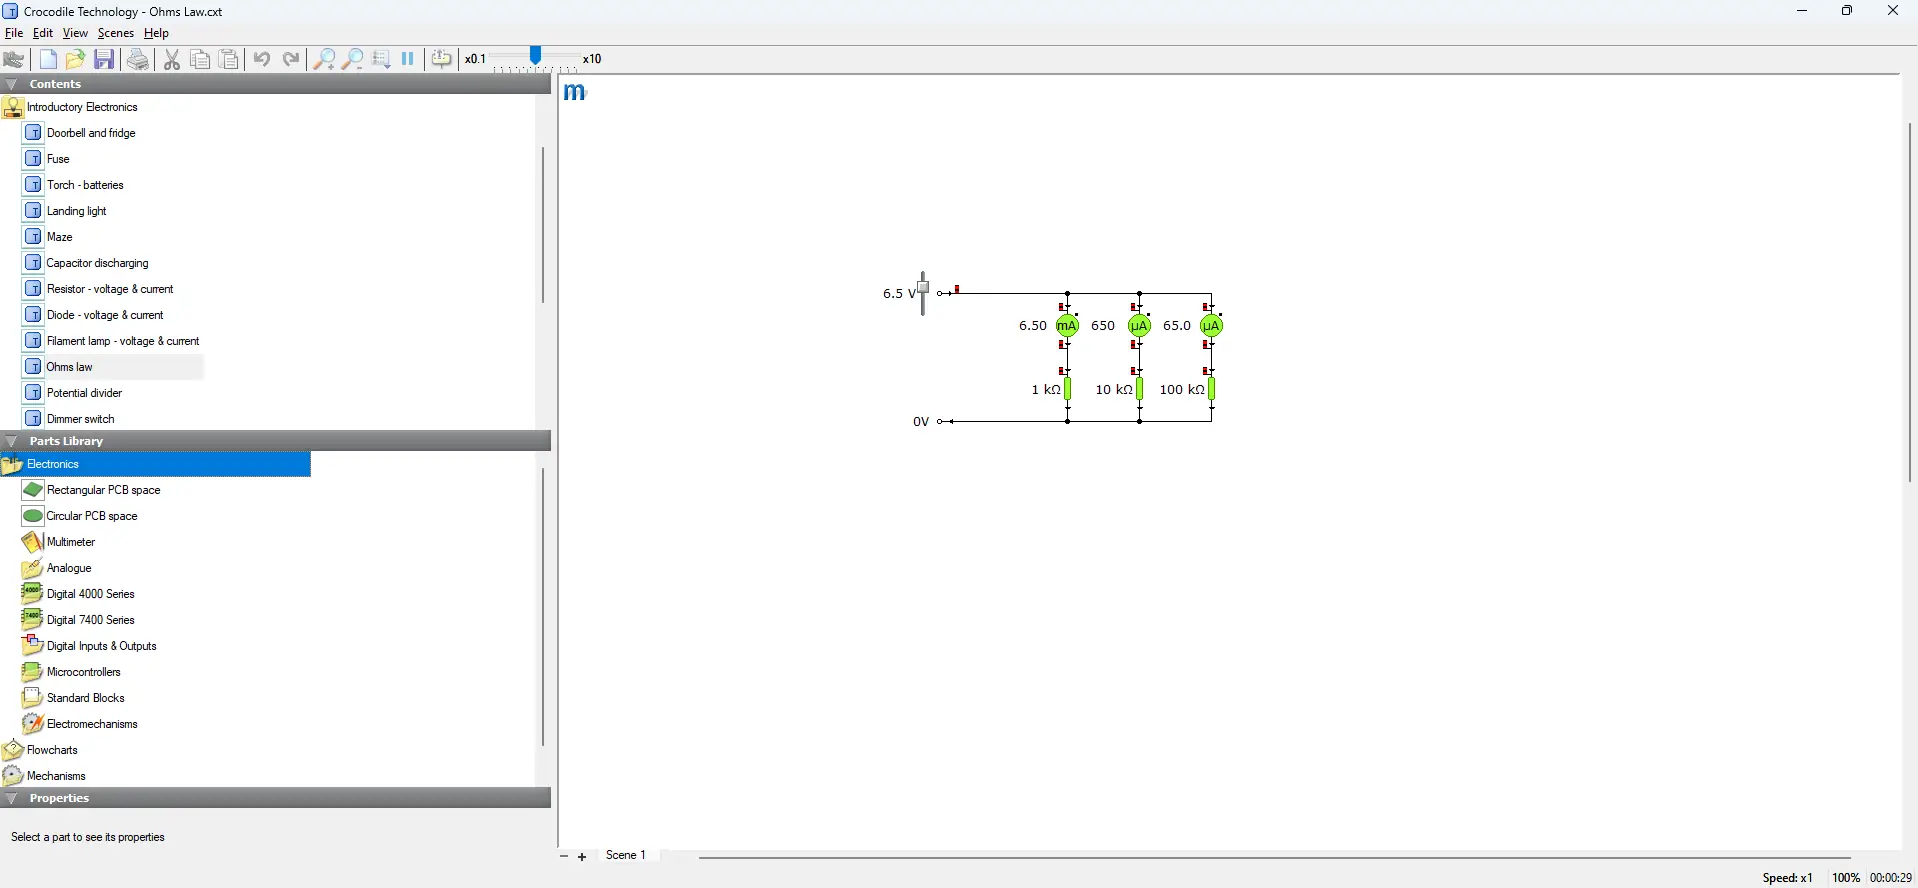Cut the selection with the scissors icon
This screenshot has height=888, width=1918.
172,59
